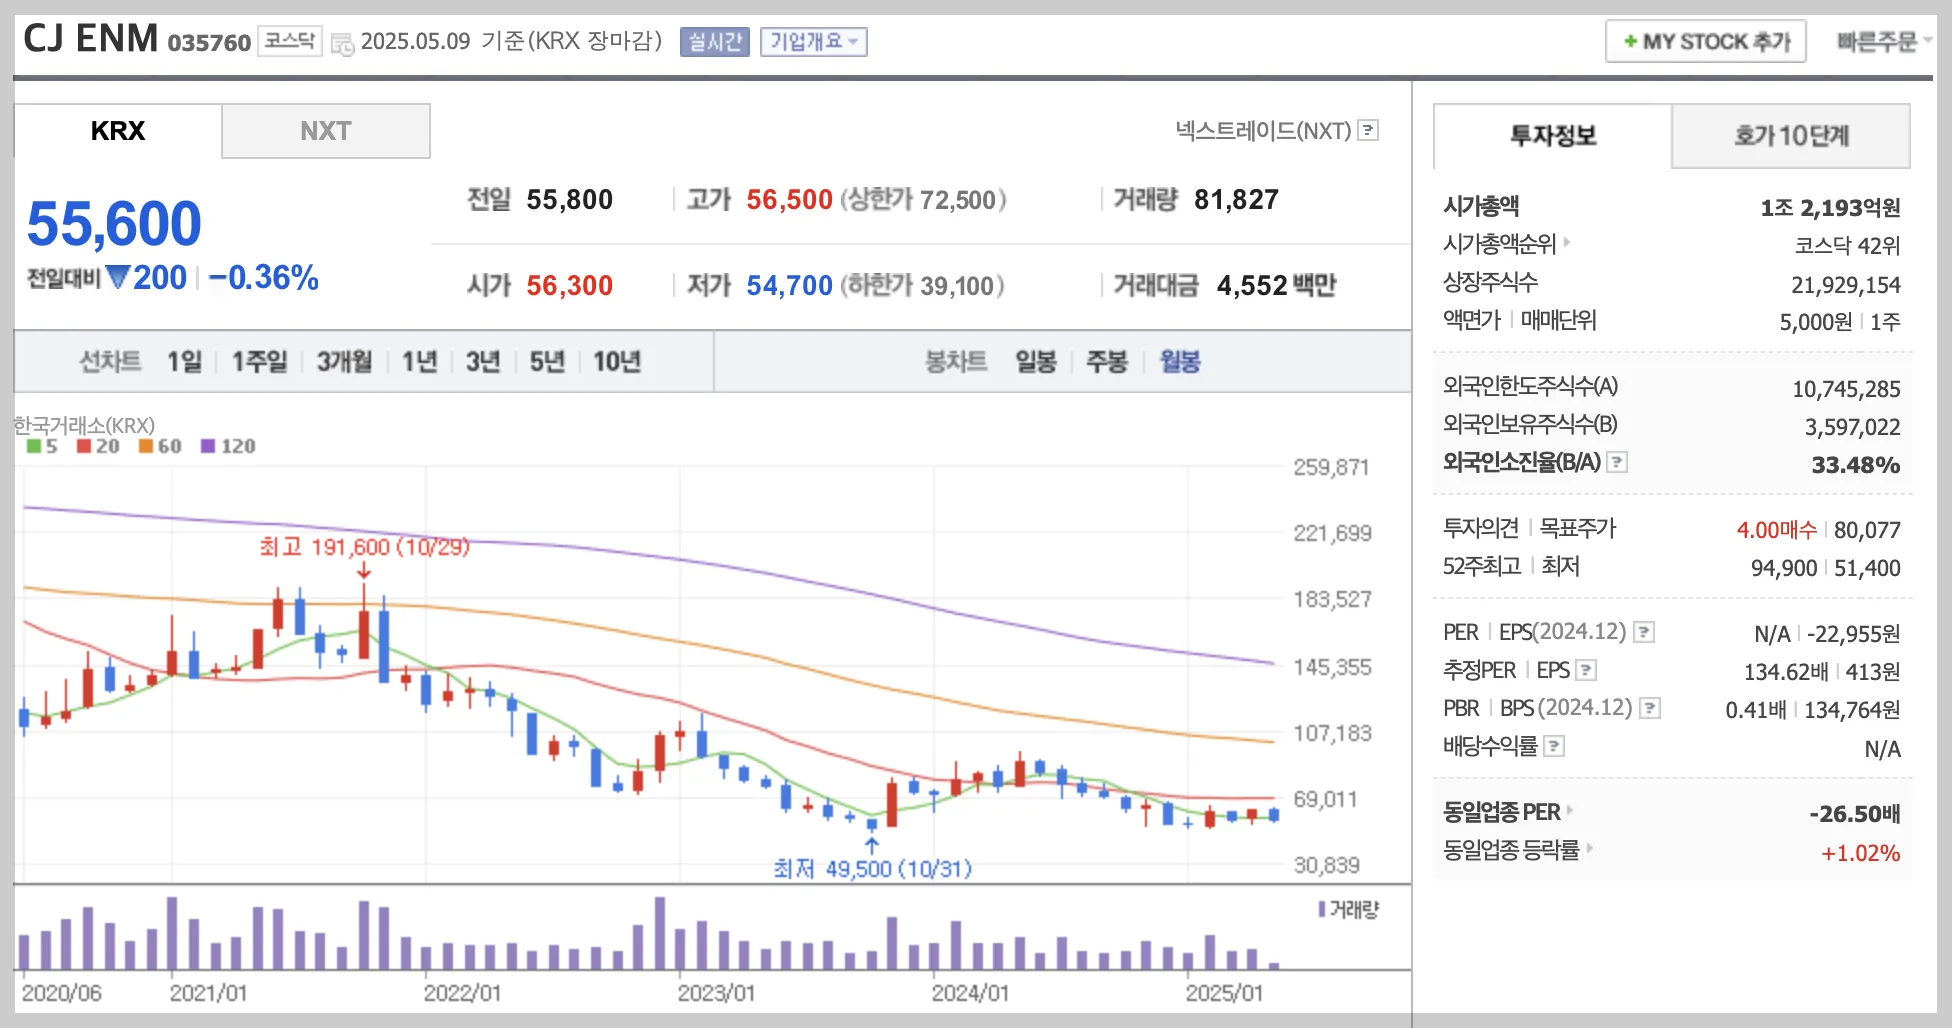
Task: Switch candle chart to 일봉
Action: click(1036, 361)
